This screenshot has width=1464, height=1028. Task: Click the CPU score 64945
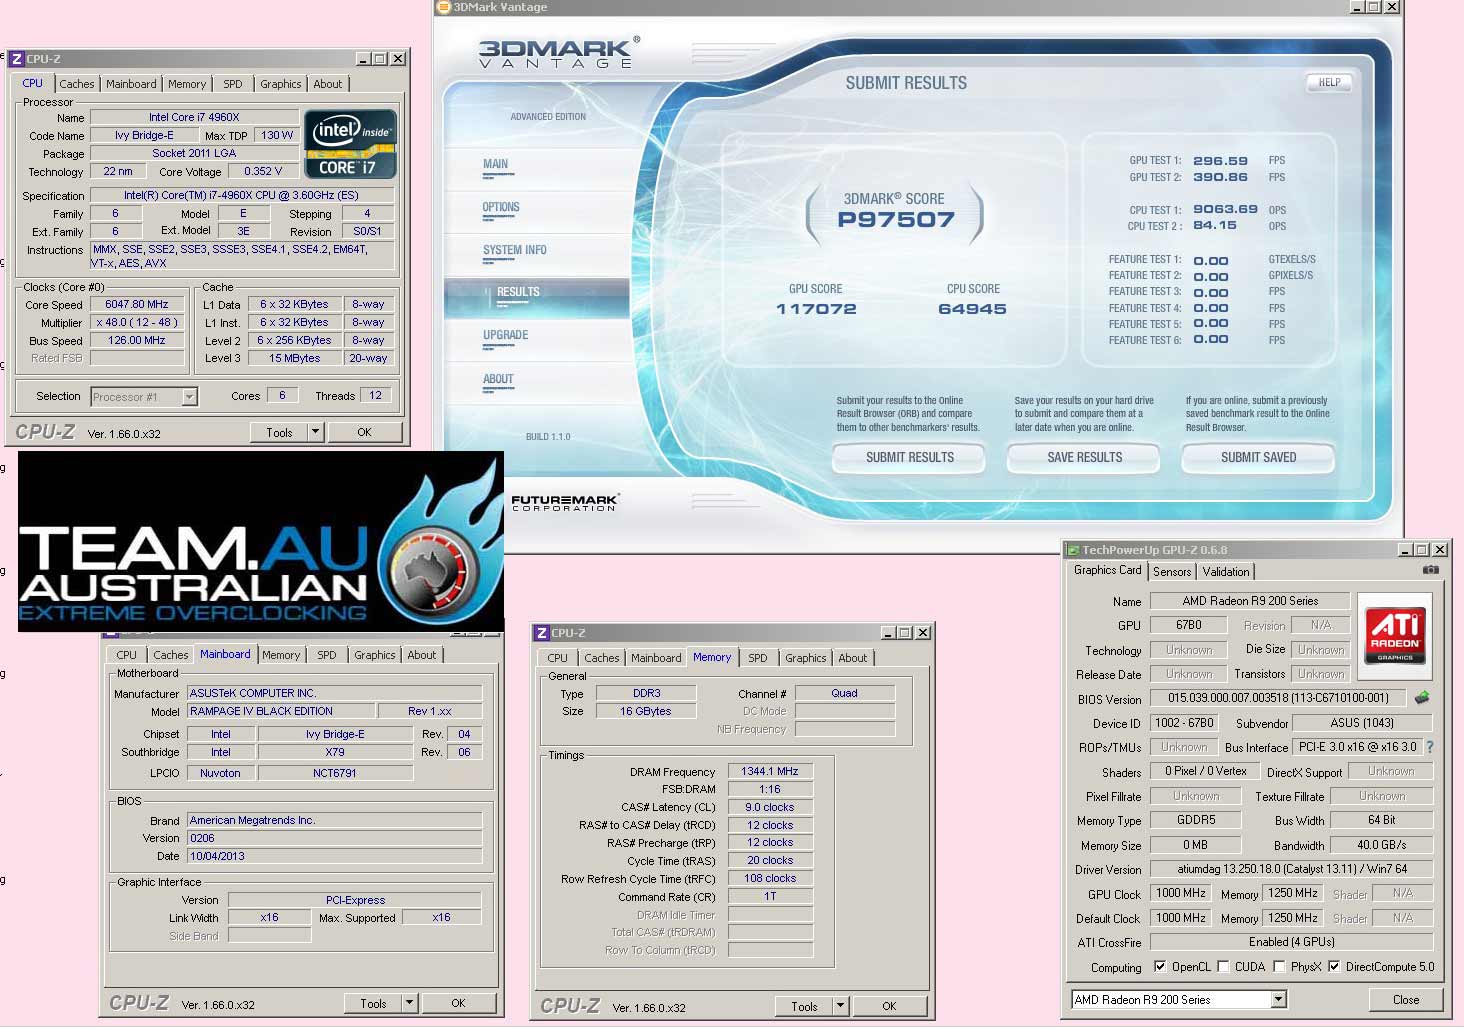click(972, 309)
